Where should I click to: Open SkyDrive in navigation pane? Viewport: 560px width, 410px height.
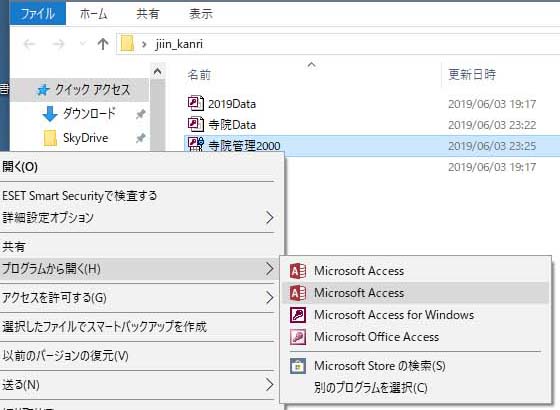[x=86, y=138]
